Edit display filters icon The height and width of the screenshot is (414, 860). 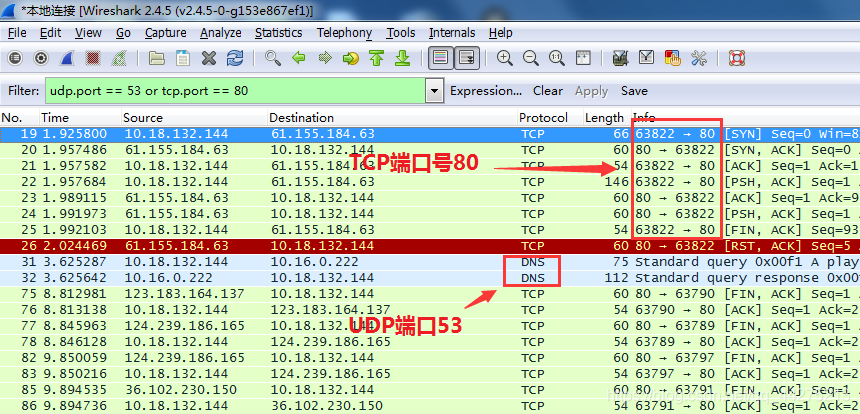(647, 58)
